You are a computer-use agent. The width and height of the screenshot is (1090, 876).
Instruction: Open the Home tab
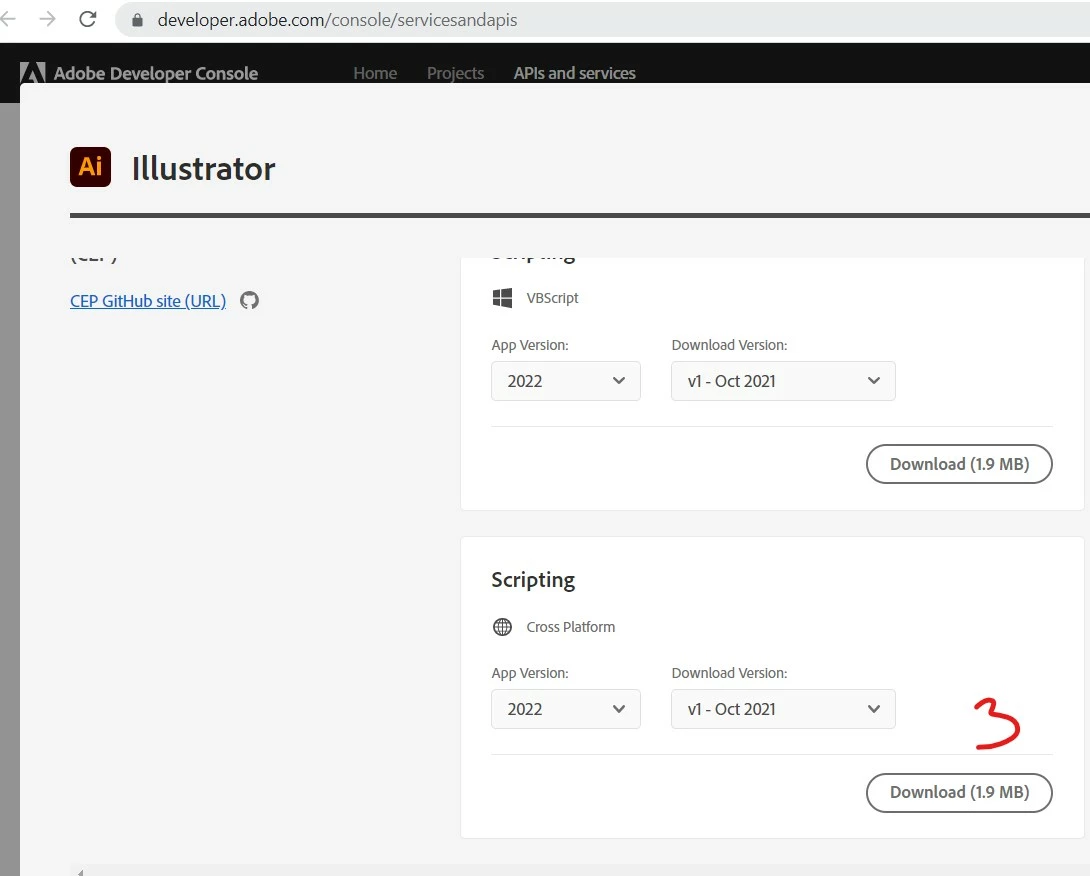375,73
